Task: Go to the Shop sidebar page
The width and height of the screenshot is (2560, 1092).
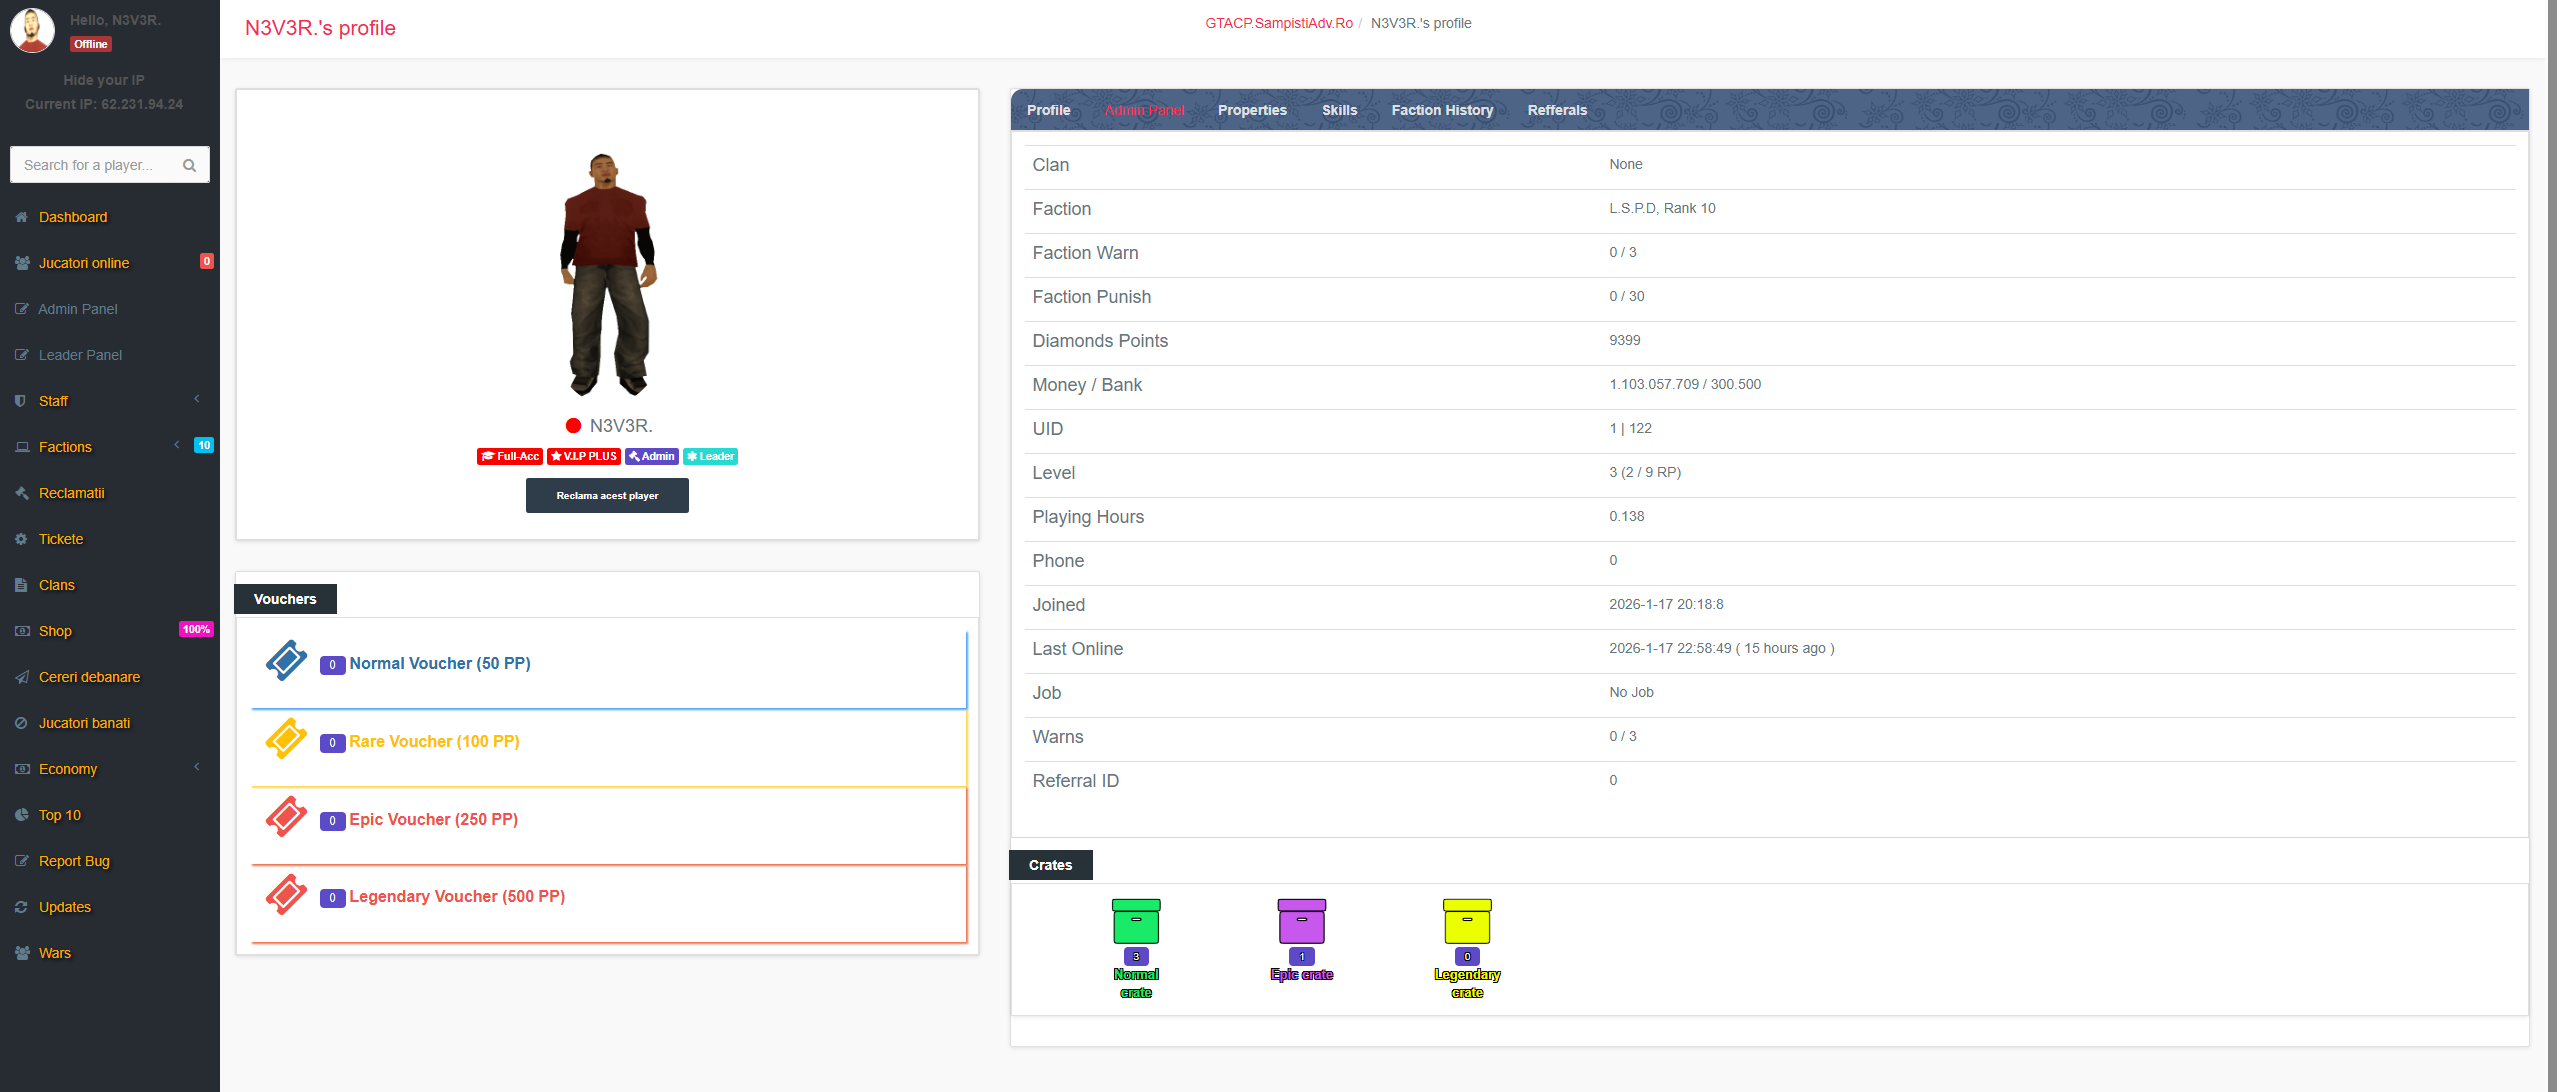Action: [x=55, y=631]
